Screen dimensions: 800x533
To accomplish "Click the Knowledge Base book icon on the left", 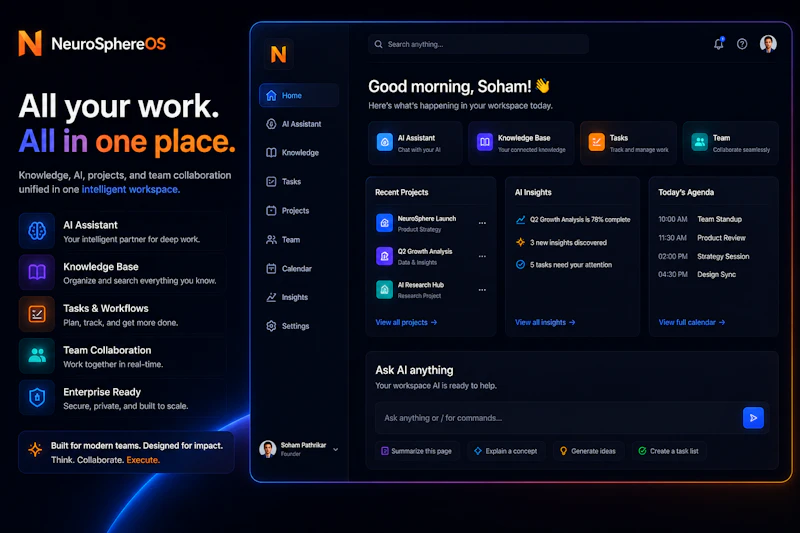I will tap(37, 272).
